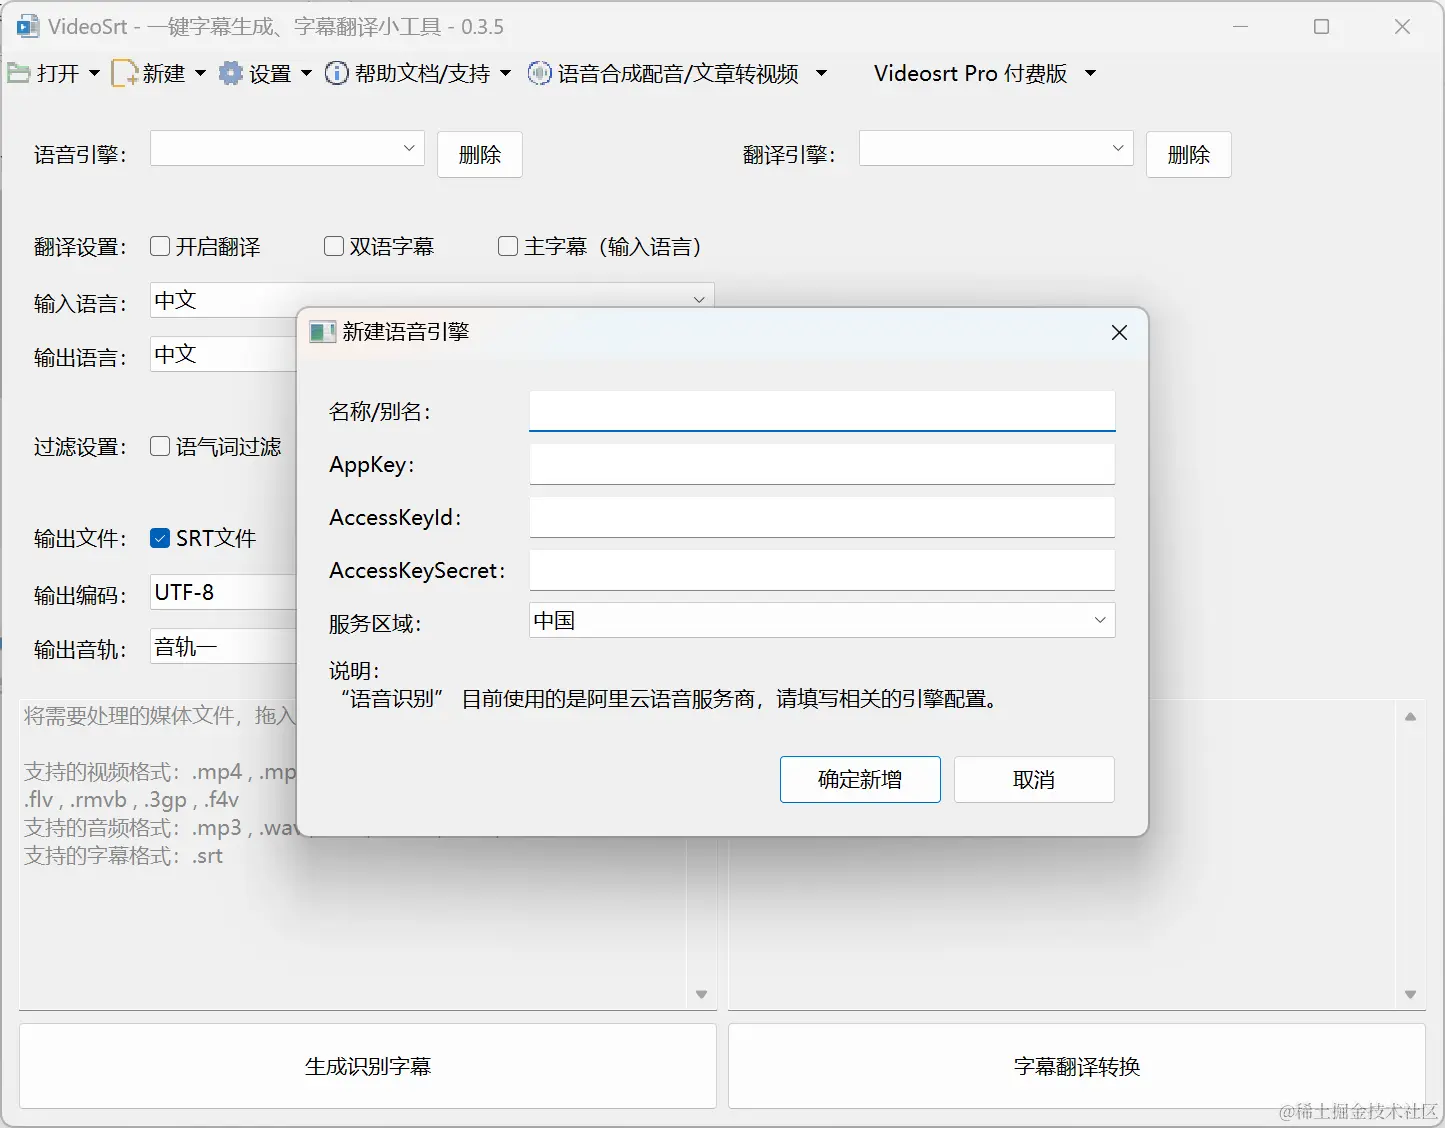Focus the AccessKeyId input field
The height and width of the screenshot is (1128, 1445).
click(x=822, y=517)
